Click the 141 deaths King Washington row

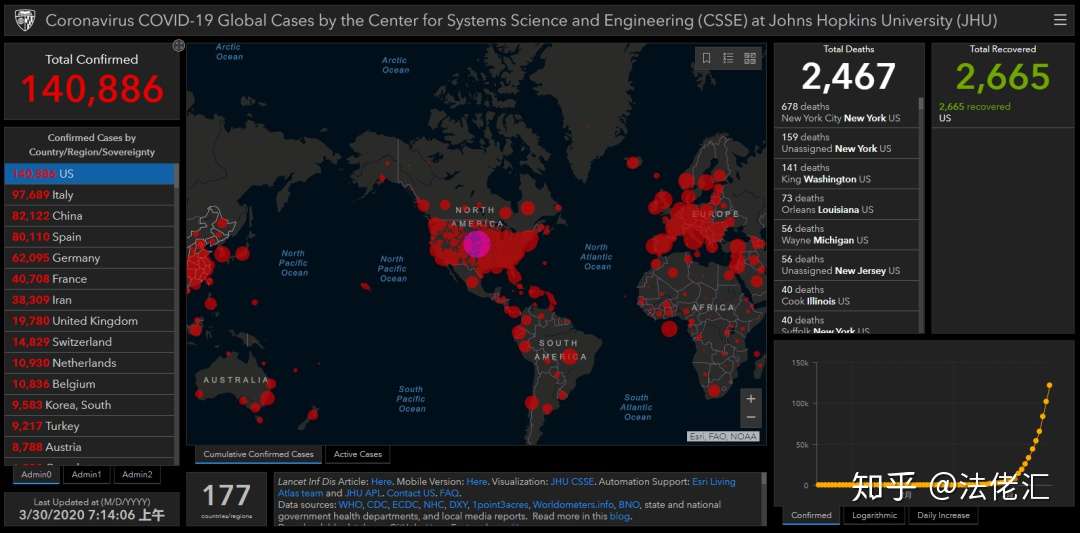tap(849, 173)
